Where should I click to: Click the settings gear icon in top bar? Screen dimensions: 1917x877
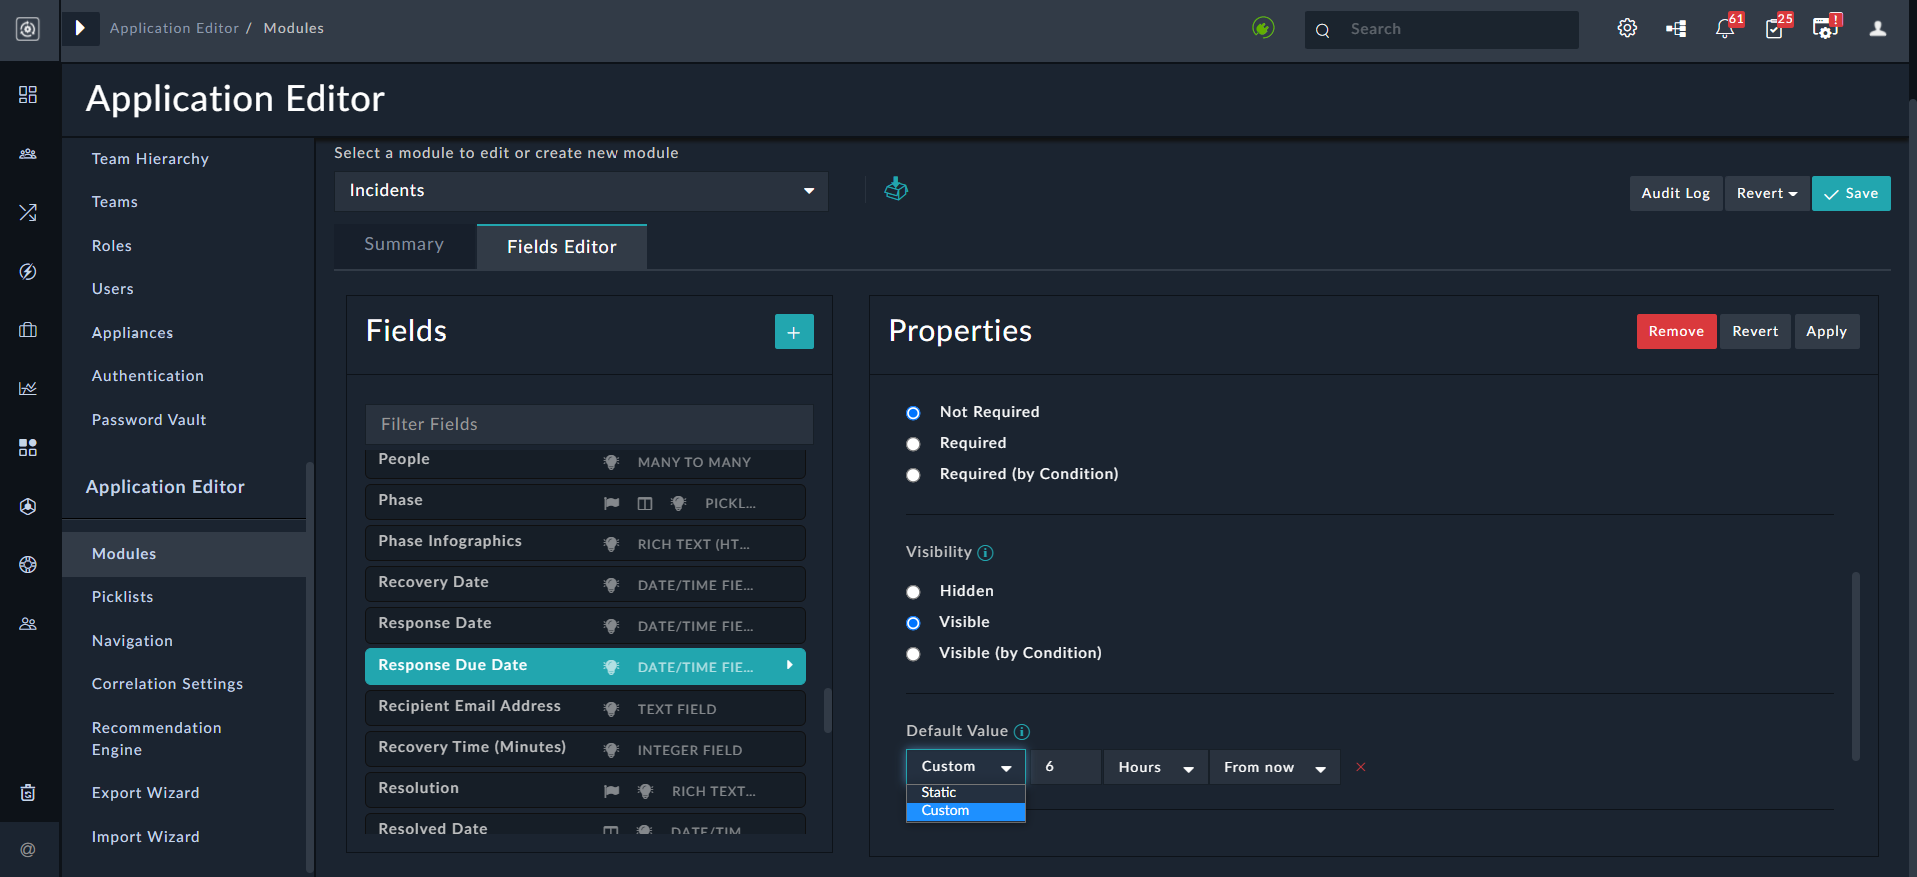[1627, 29]
